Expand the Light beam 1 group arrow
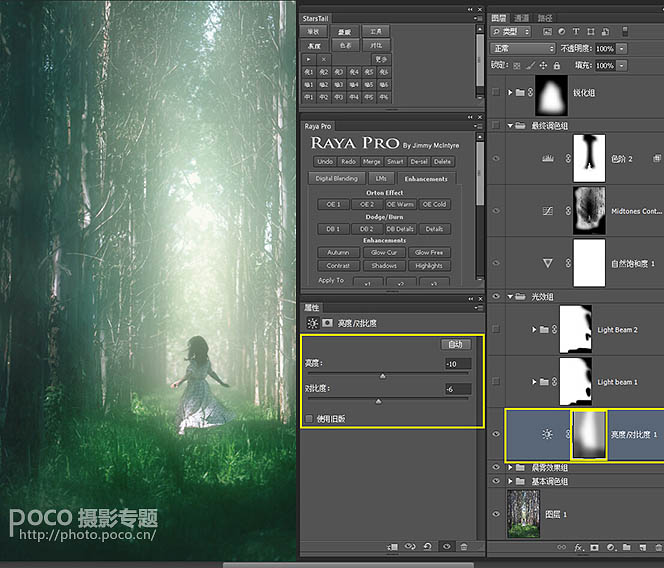Viewport: 664px width, 568px height. click(534, 382)
